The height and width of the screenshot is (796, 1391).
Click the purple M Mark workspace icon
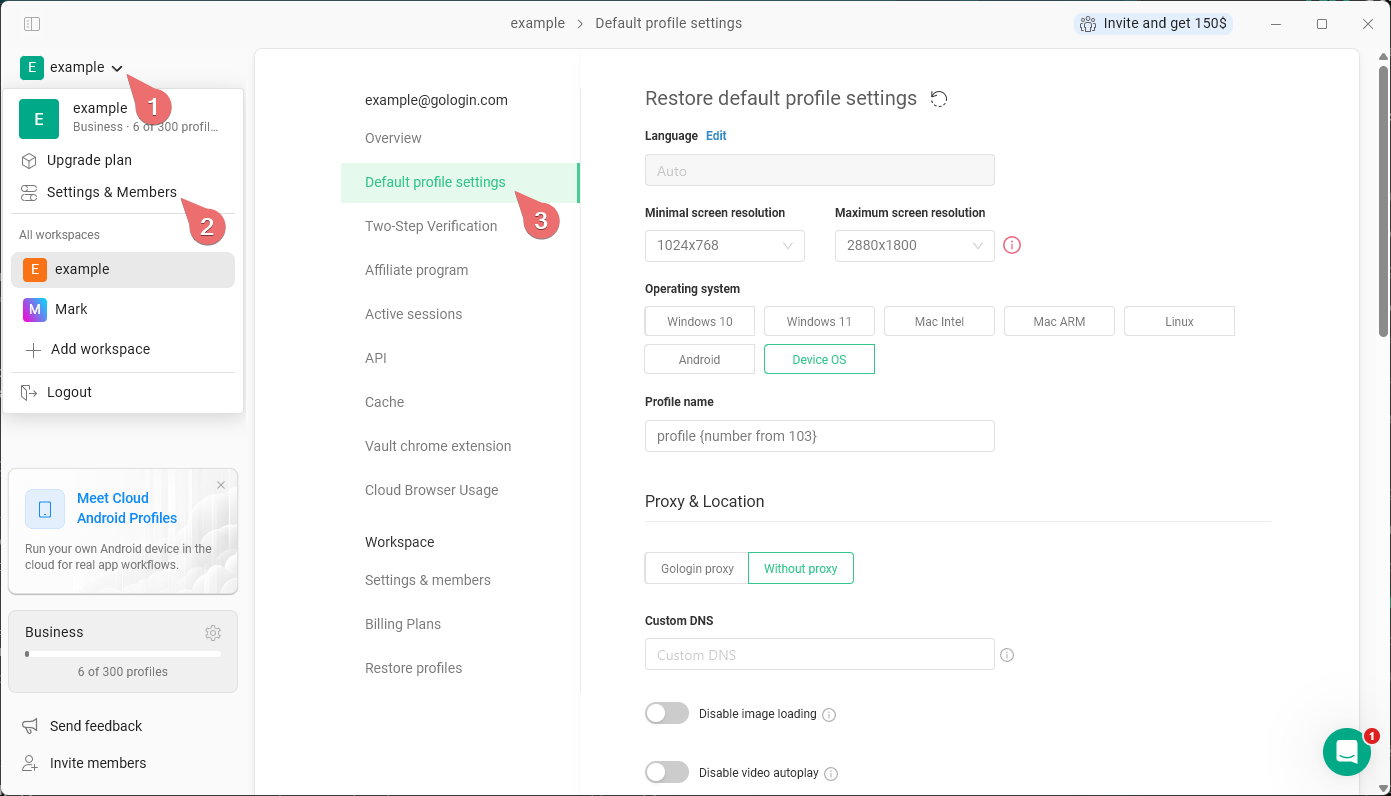coord(35,309)
